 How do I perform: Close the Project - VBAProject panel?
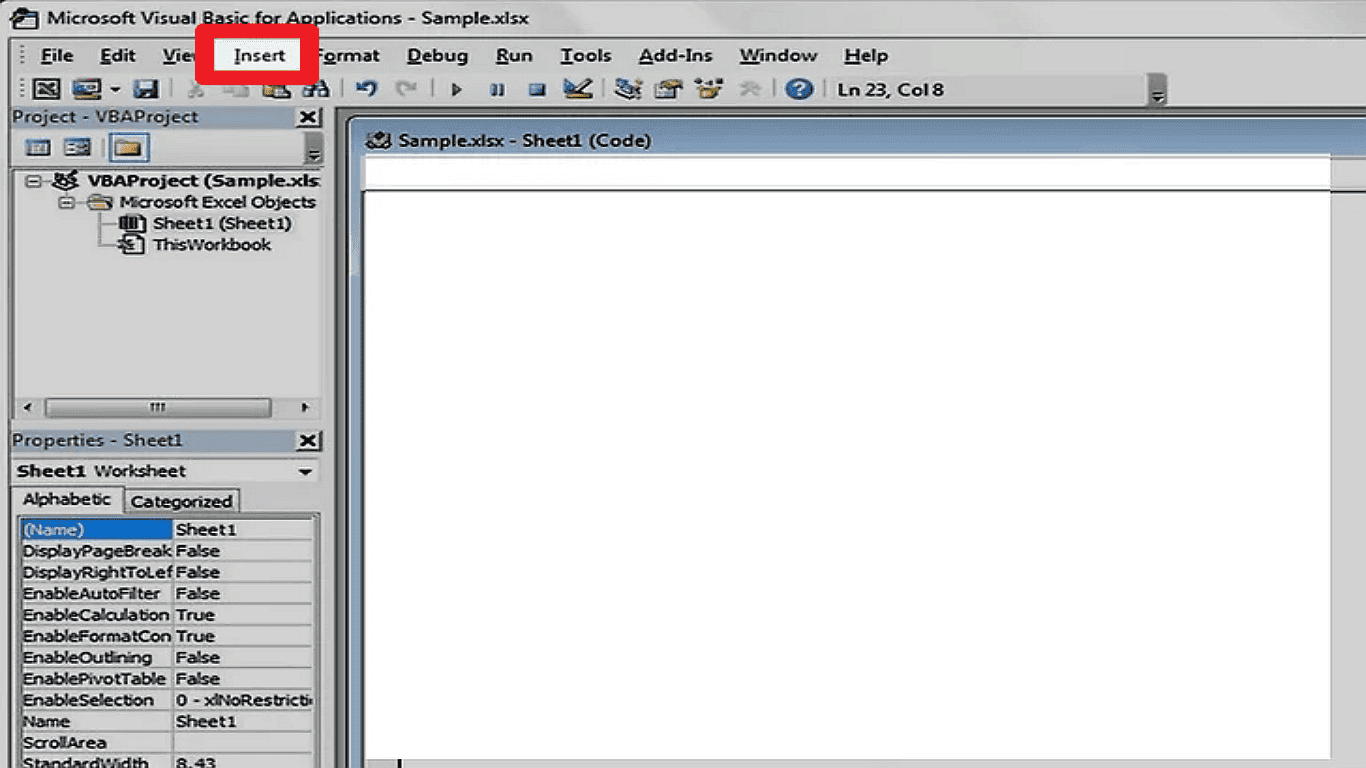point(309,118)
